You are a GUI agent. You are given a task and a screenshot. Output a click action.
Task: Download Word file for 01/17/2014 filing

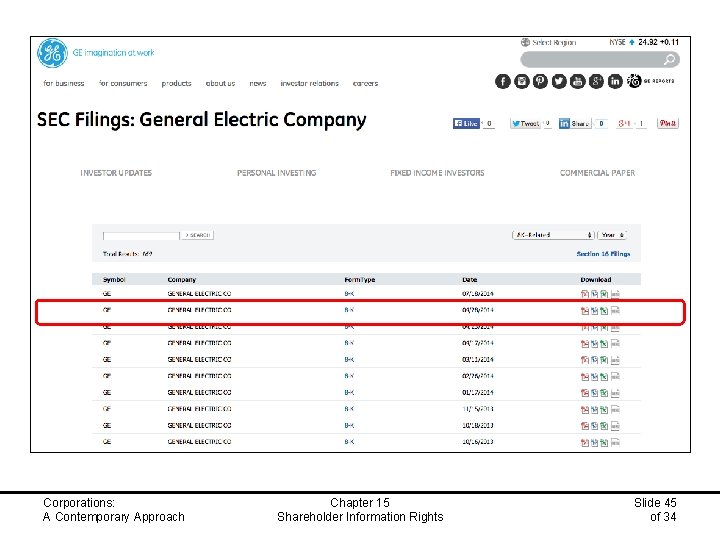[x=594, y=393]
